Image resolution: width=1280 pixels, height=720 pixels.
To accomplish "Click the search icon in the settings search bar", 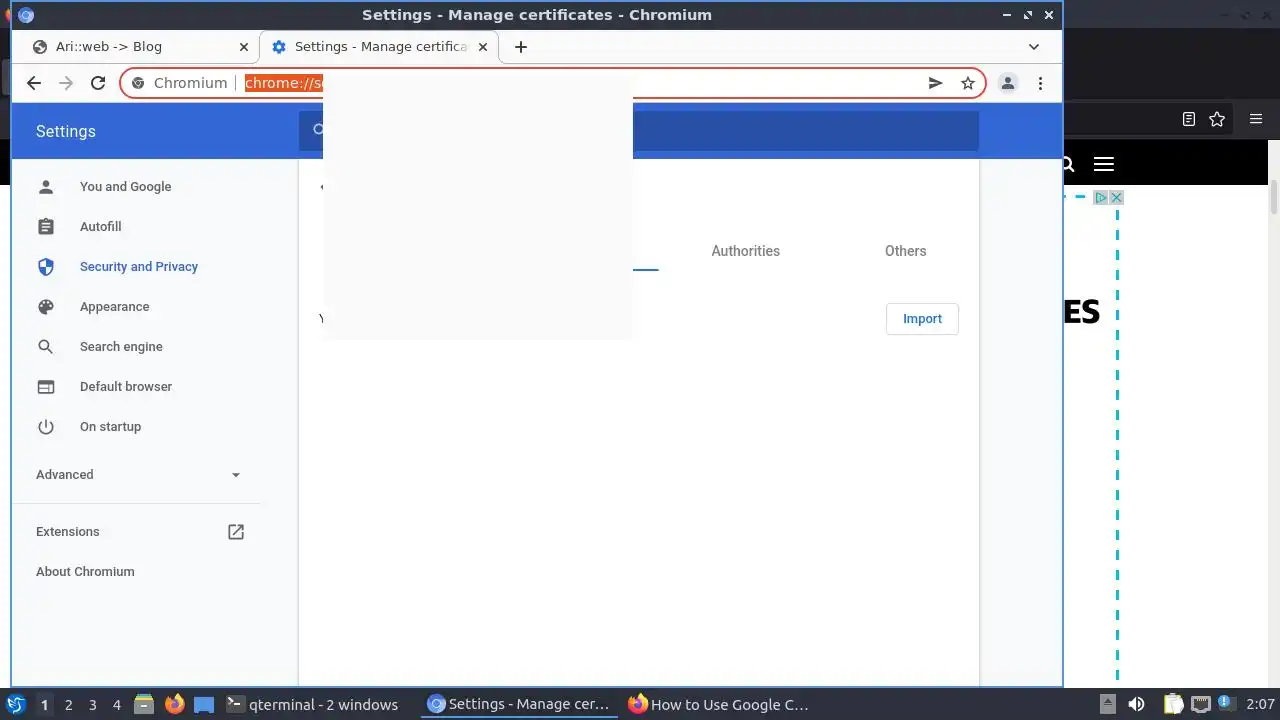I will pos(319,130).
